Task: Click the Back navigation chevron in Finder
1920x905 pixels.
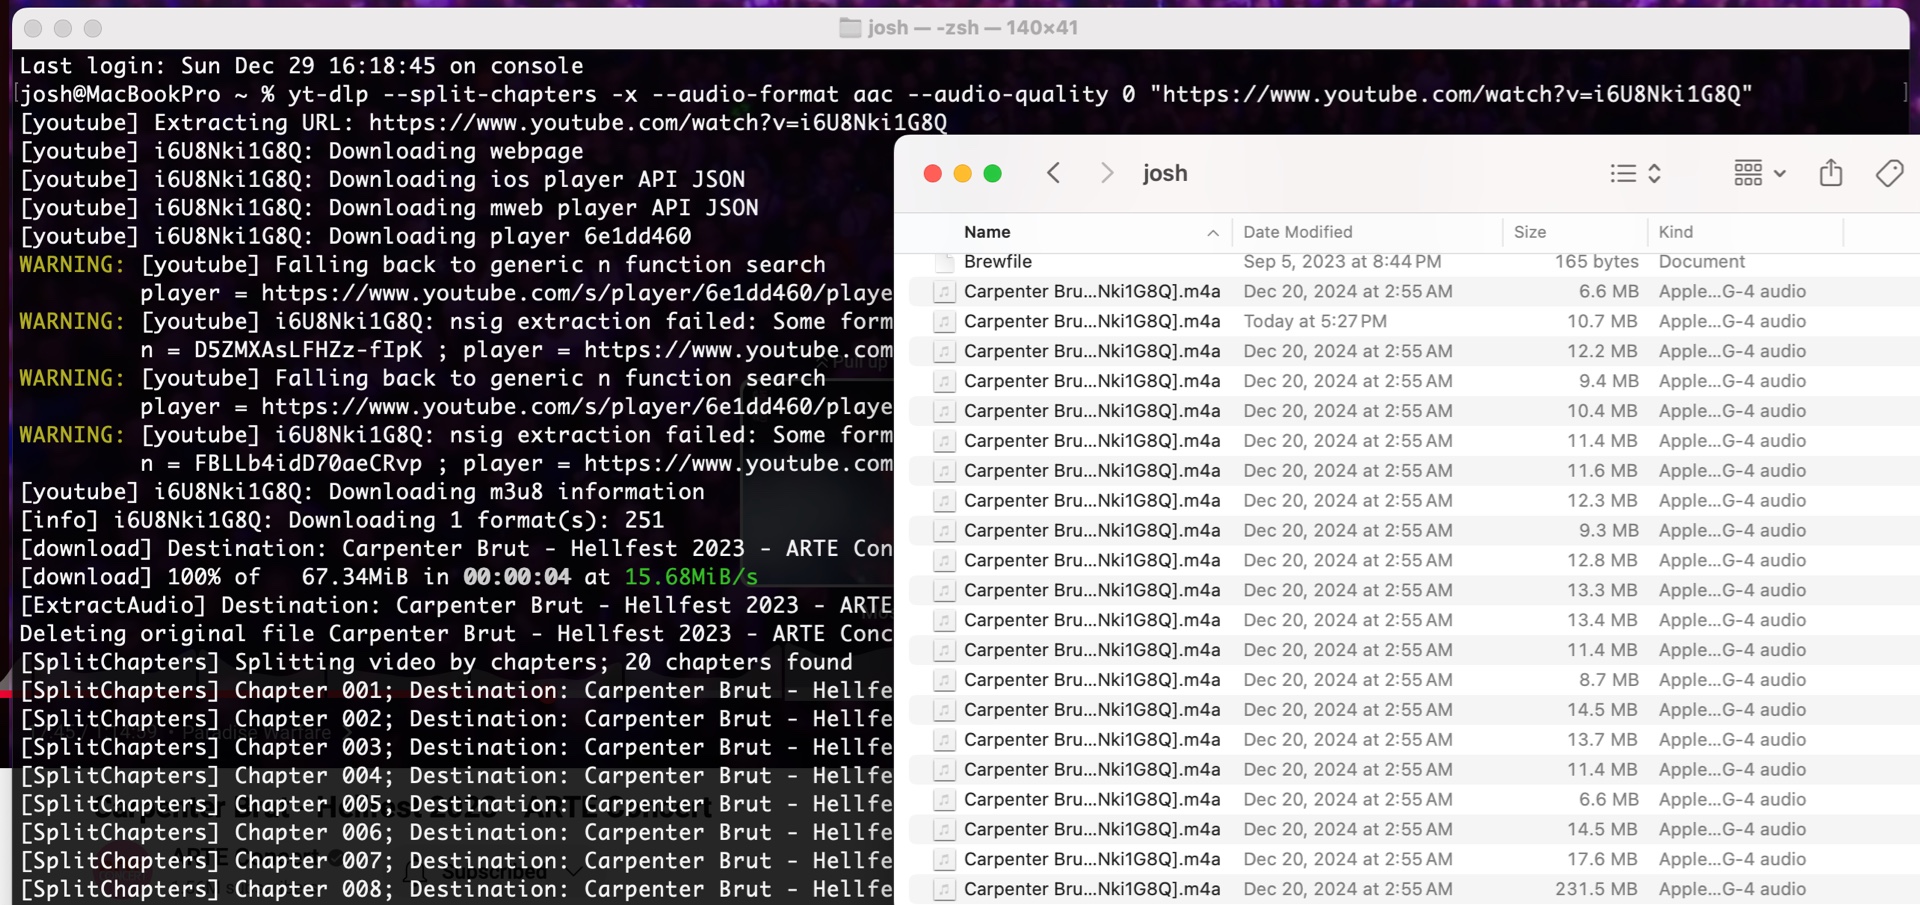Action: tap(1053, 173)
